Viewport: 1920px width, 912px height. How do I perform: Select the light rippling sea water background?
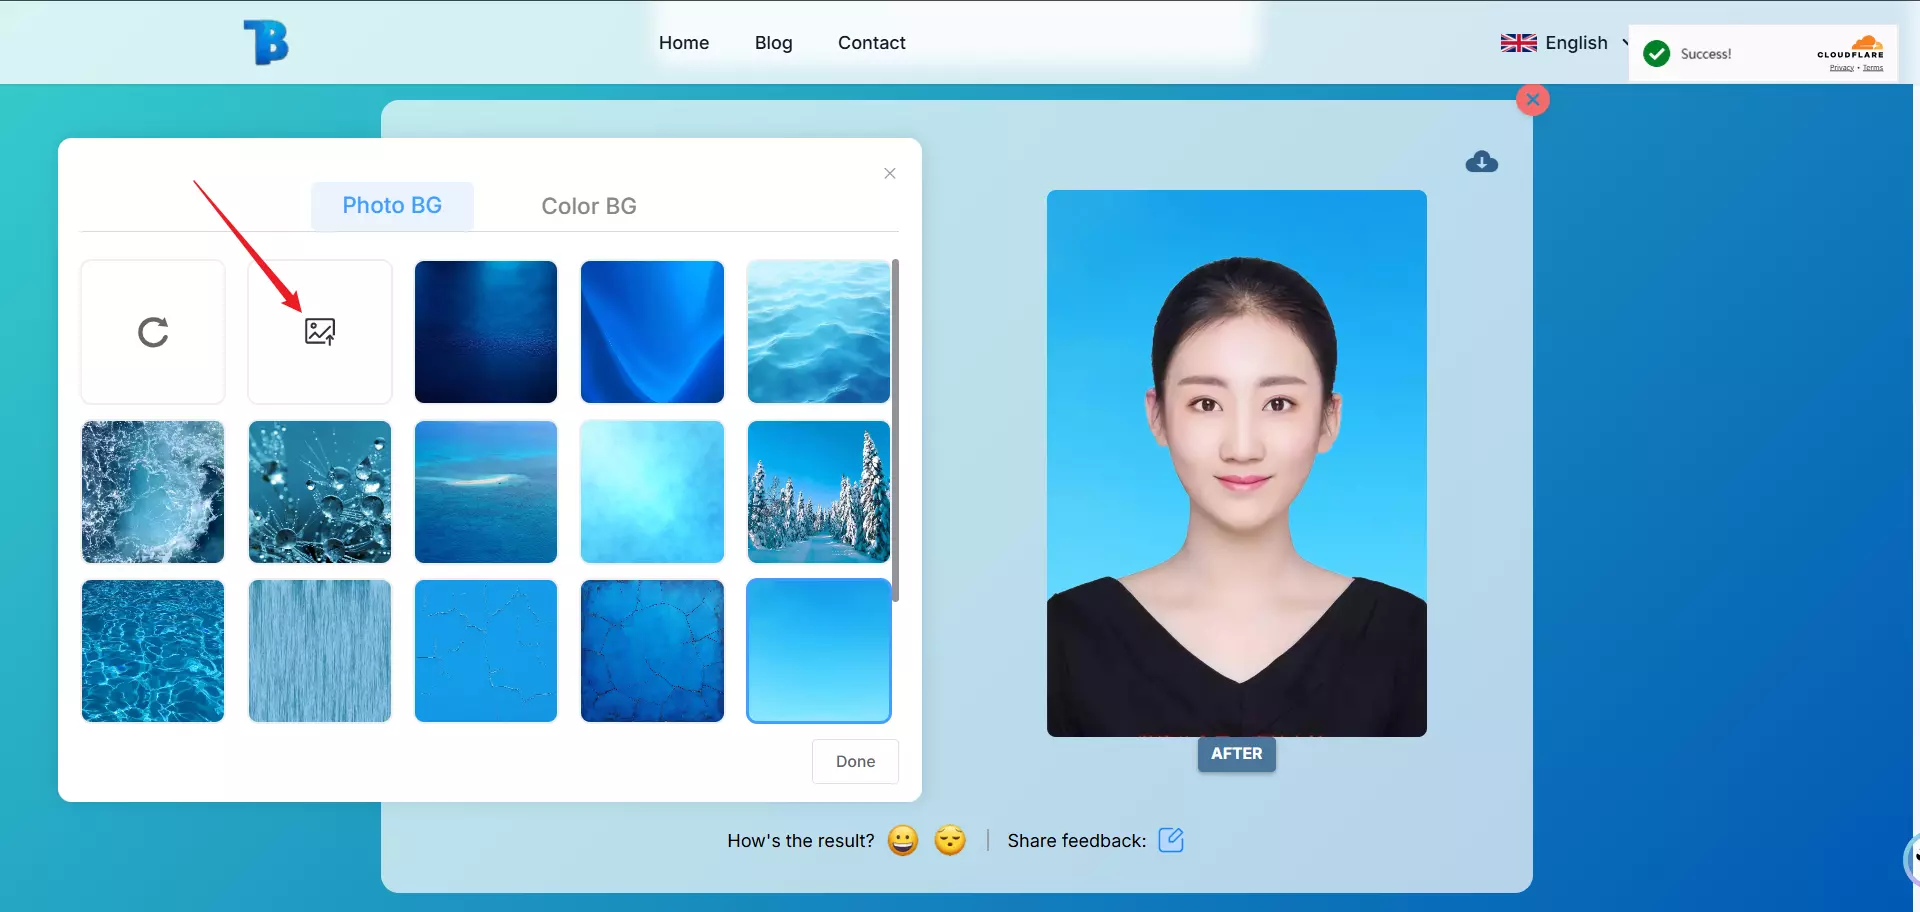(819, 332)
